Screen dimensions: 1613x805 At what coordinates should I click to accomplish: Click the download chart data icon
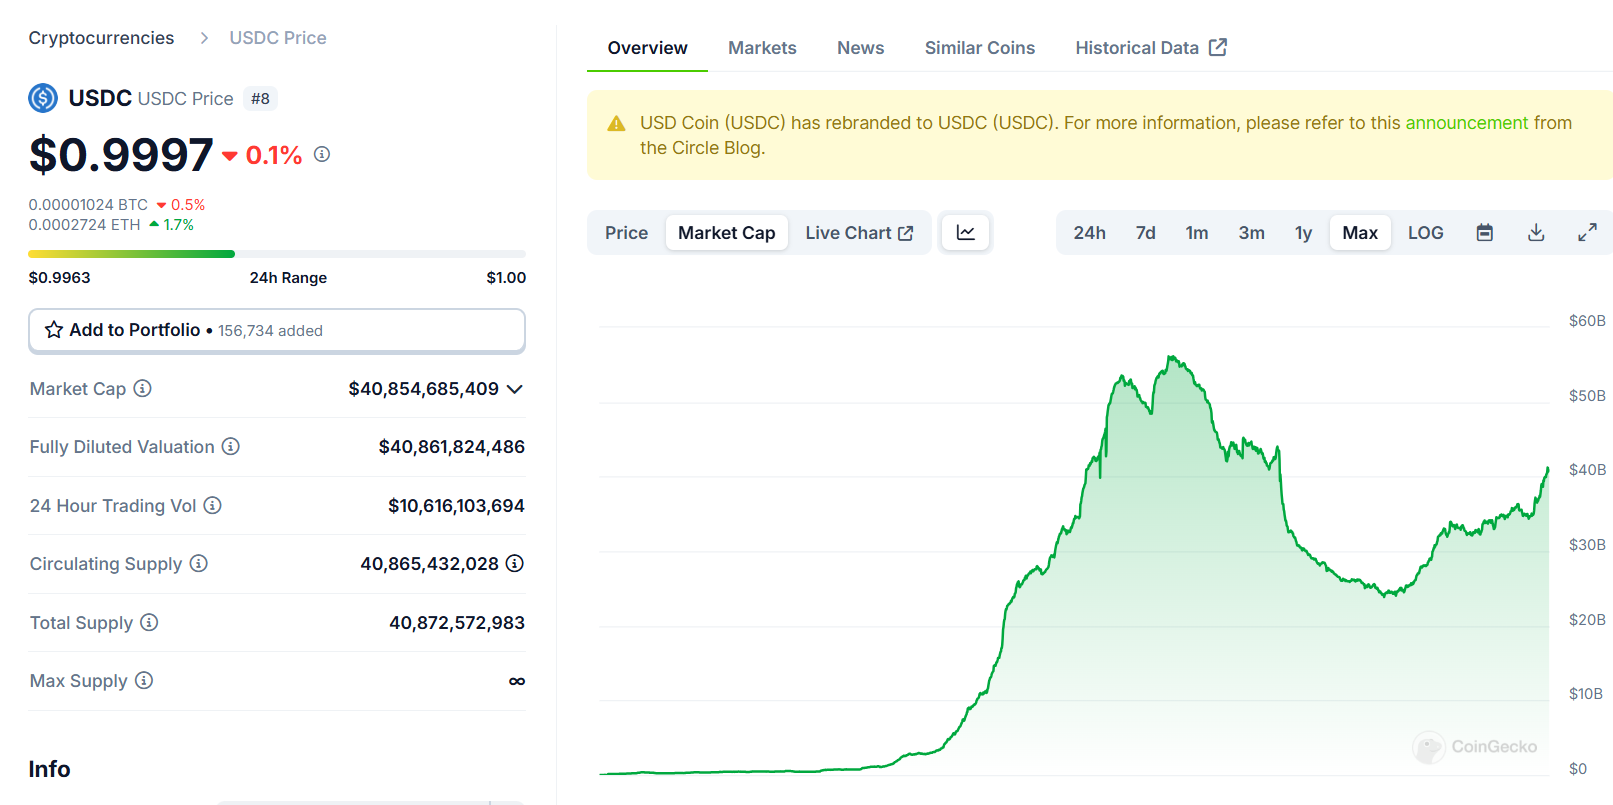point(1537,233)
